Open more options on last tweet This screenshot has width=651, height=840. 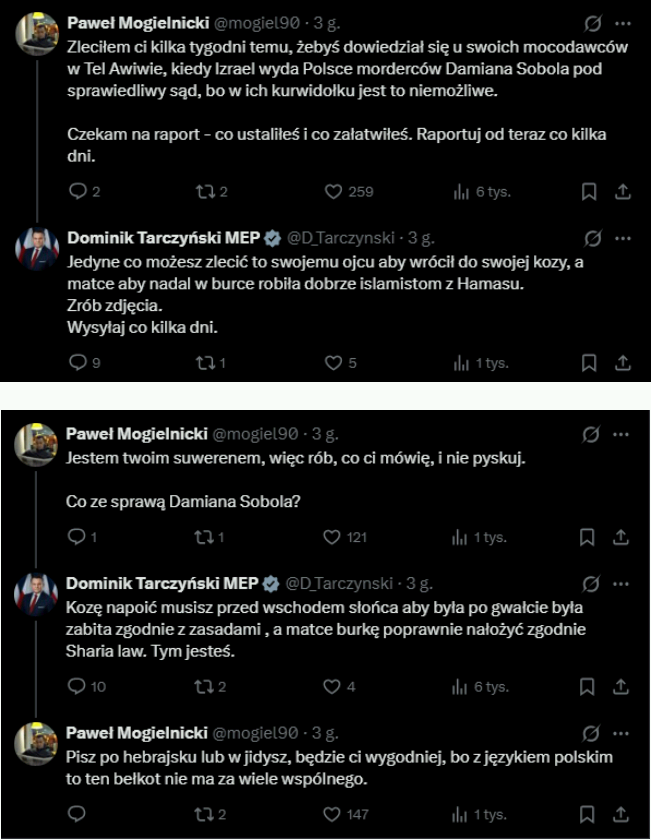(620, 733)
